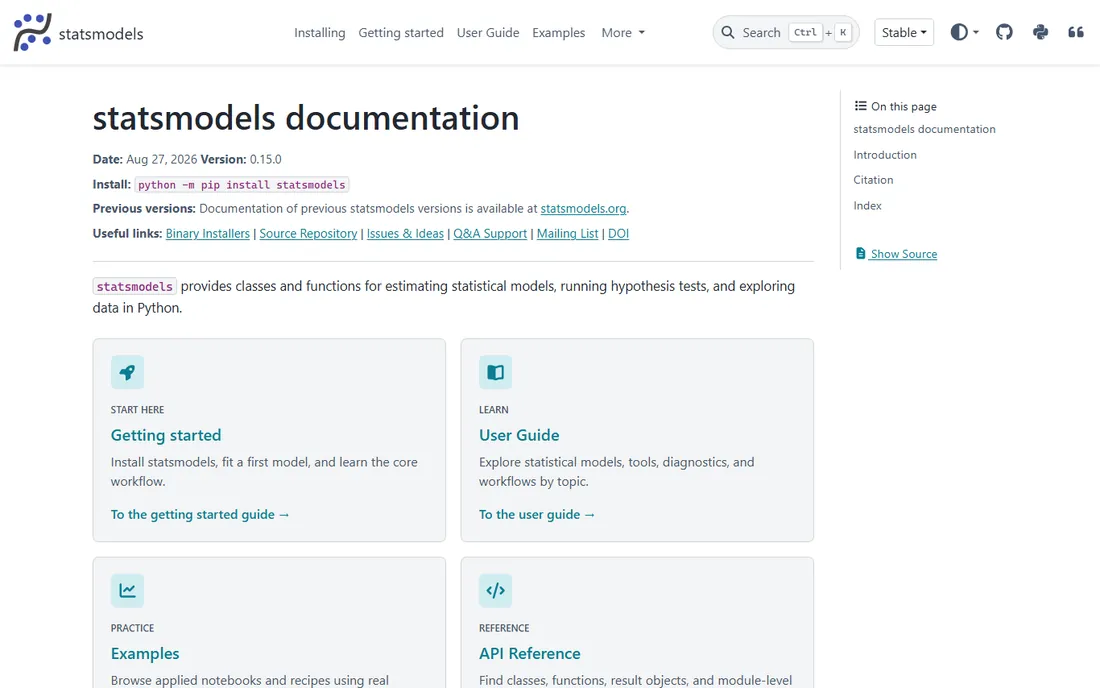Jump to Citation in page sidebar

873,180
